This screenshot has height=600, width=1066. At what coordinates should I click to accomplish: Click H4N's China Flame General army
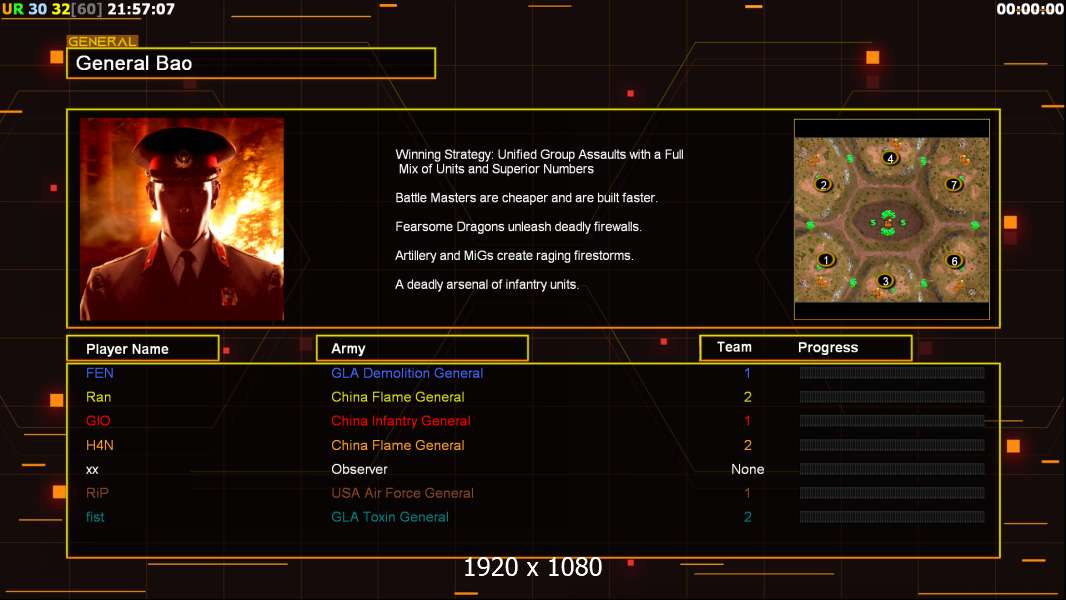coord(398,445)
